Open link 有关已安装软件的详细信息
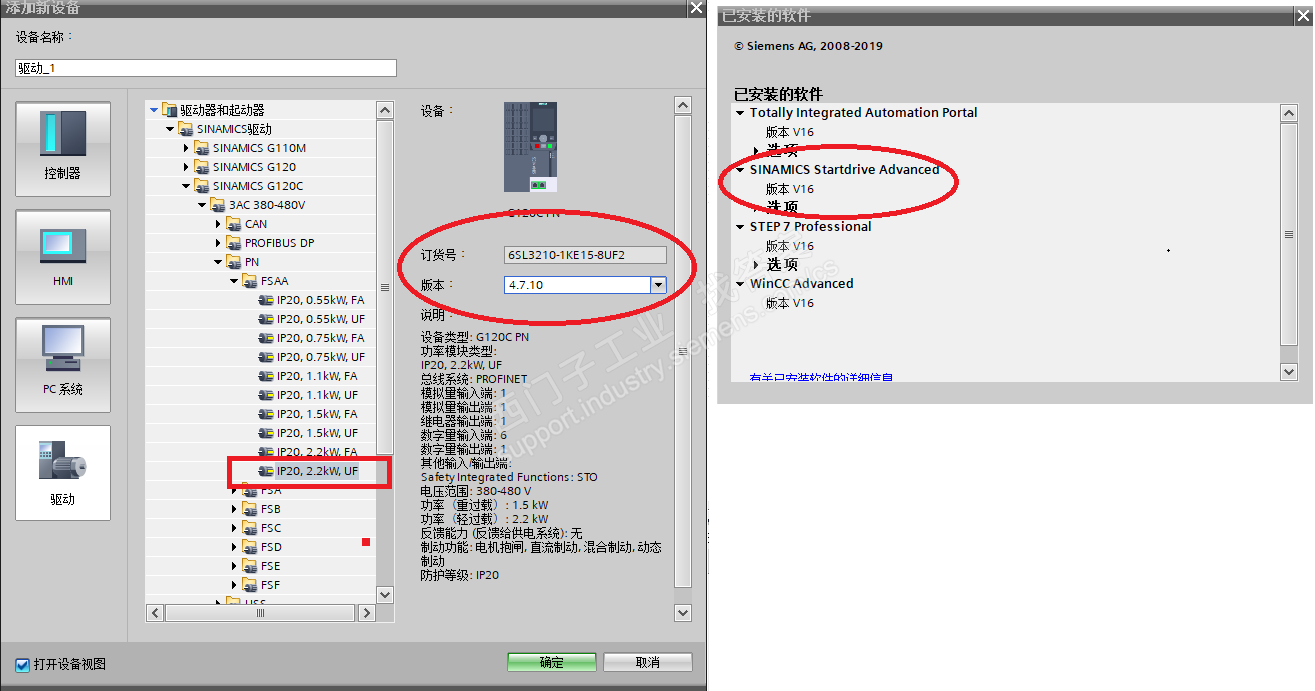 pos(821,379)
